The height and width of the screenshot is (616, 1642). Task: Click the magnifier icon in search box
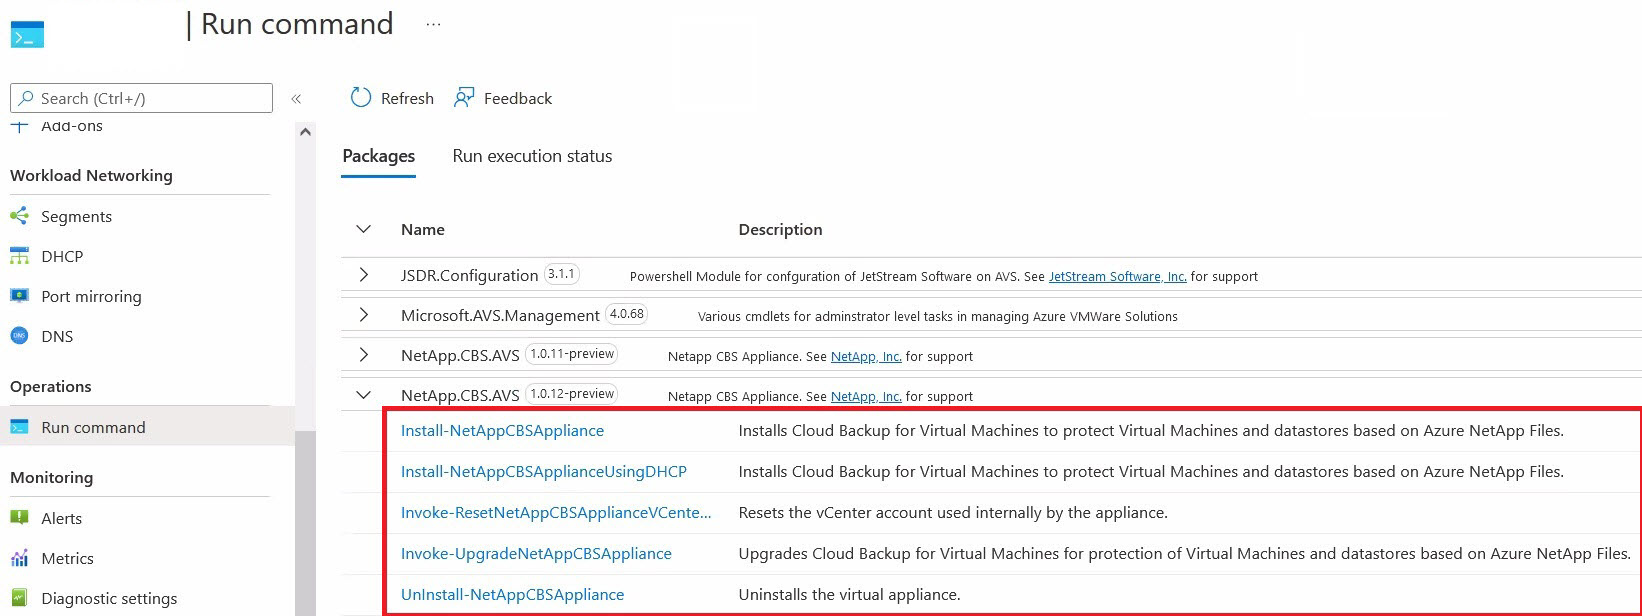[x=25, y=98]
